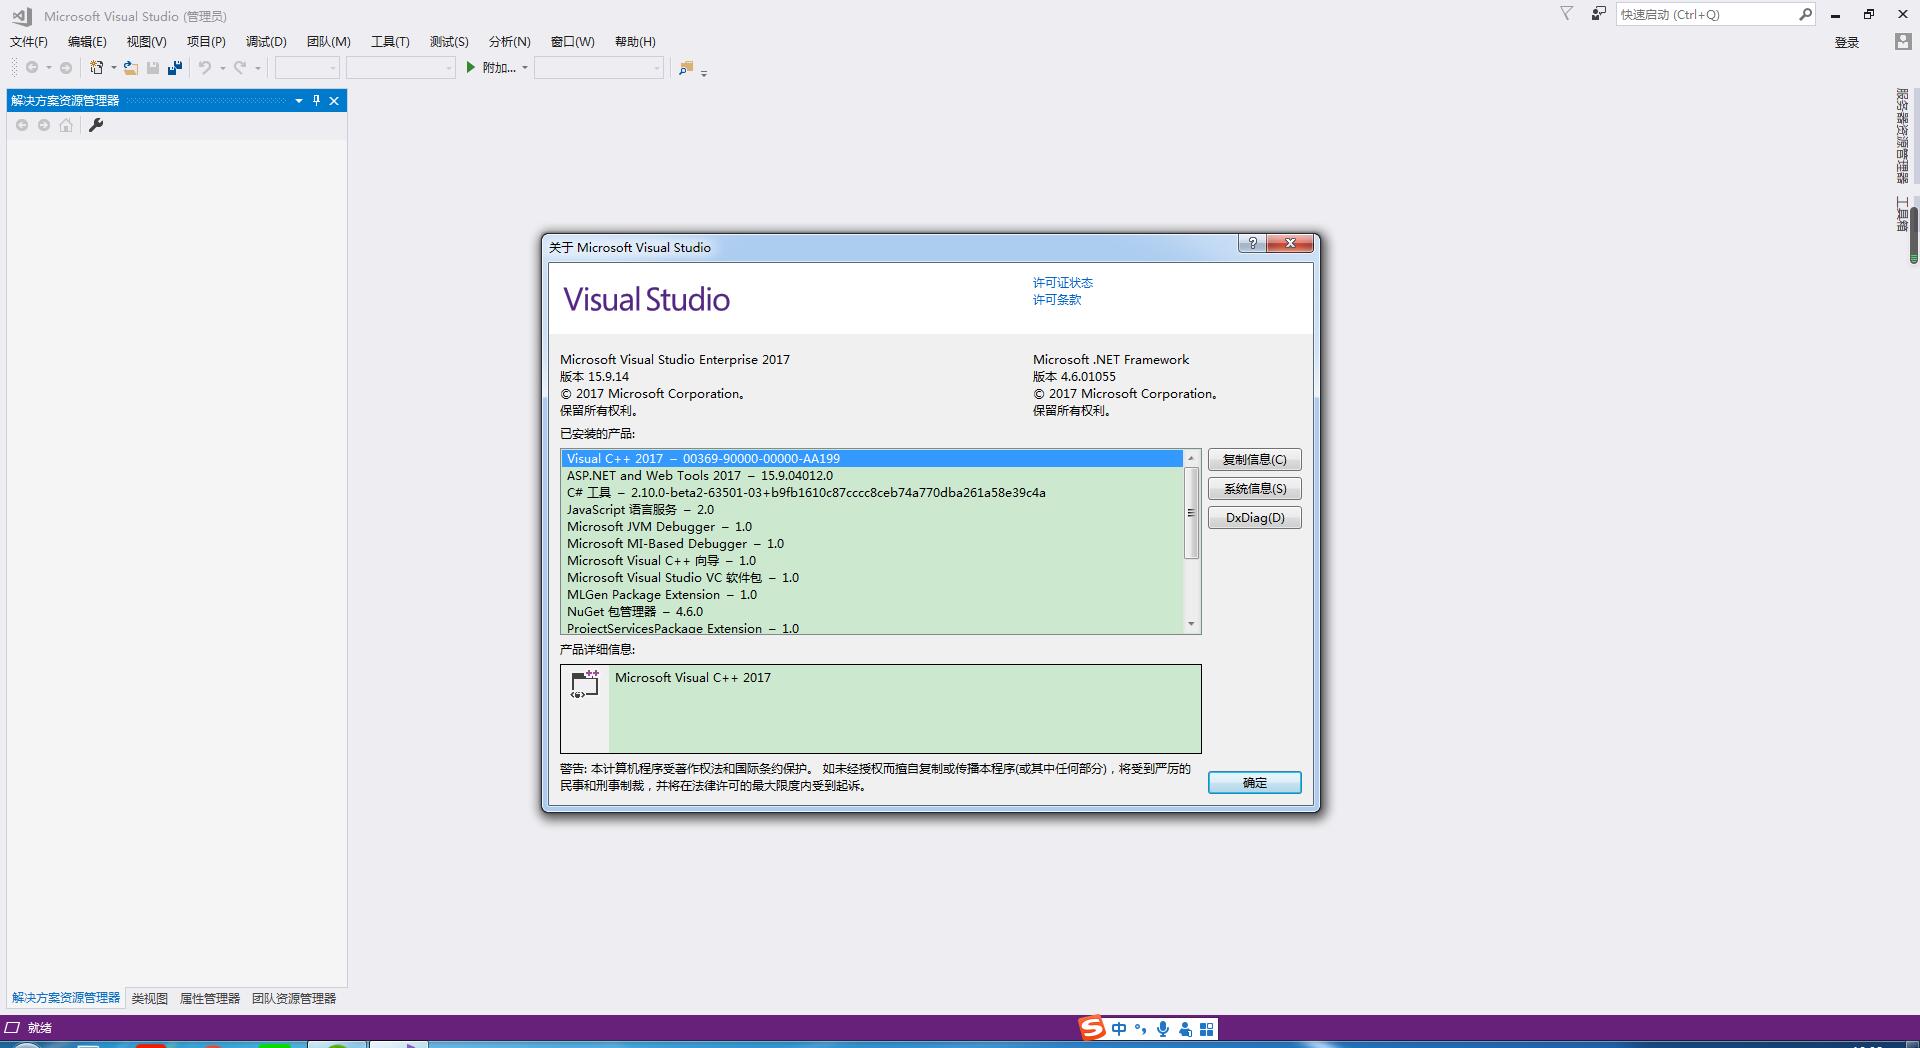Click the installed products list scrollbar down arrow

pyautogui.click(x=1191, y=625)
